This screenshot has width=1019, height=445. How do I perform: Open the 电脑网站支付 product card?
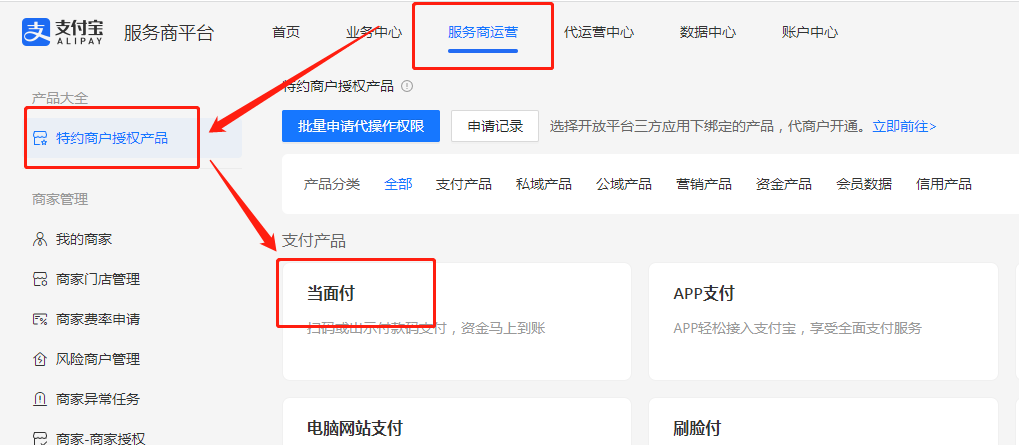(x=457, y=422)
